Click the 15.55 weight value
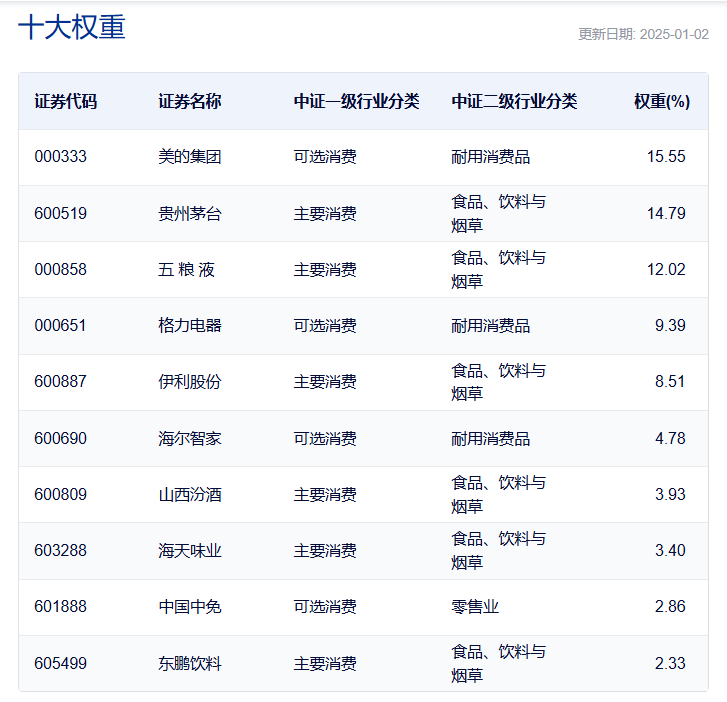The image size is (727, 702). 666,157
